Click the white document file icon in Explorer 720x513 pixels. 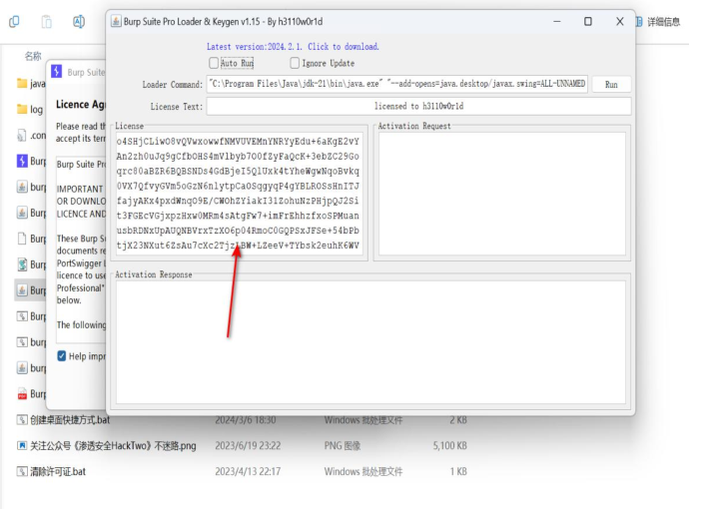pos(22,238)
